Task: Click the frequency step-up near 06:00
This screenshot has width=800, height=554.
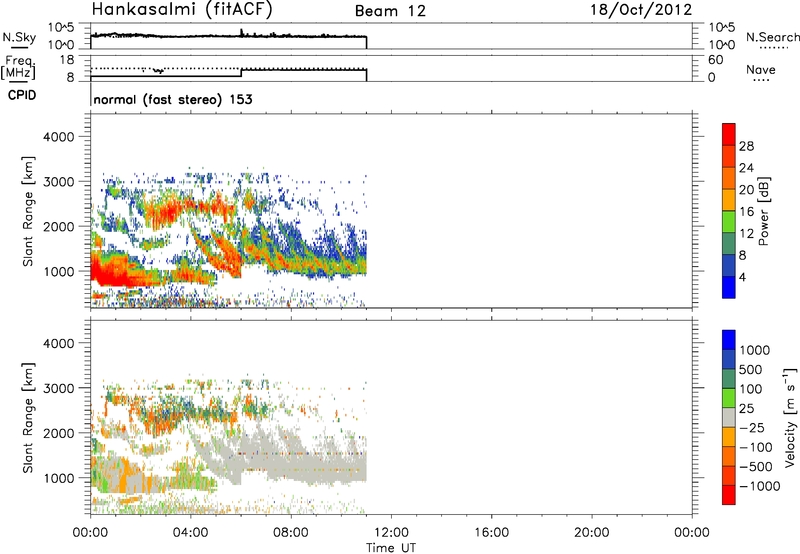Action: tap(241, 73)
